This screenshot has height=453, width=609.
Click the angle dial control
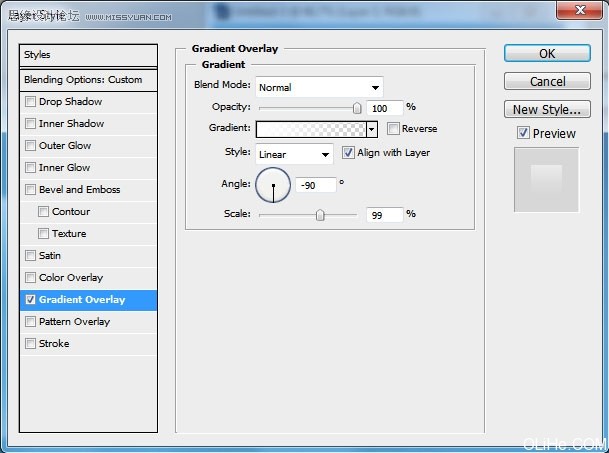(x=273, y=185)
